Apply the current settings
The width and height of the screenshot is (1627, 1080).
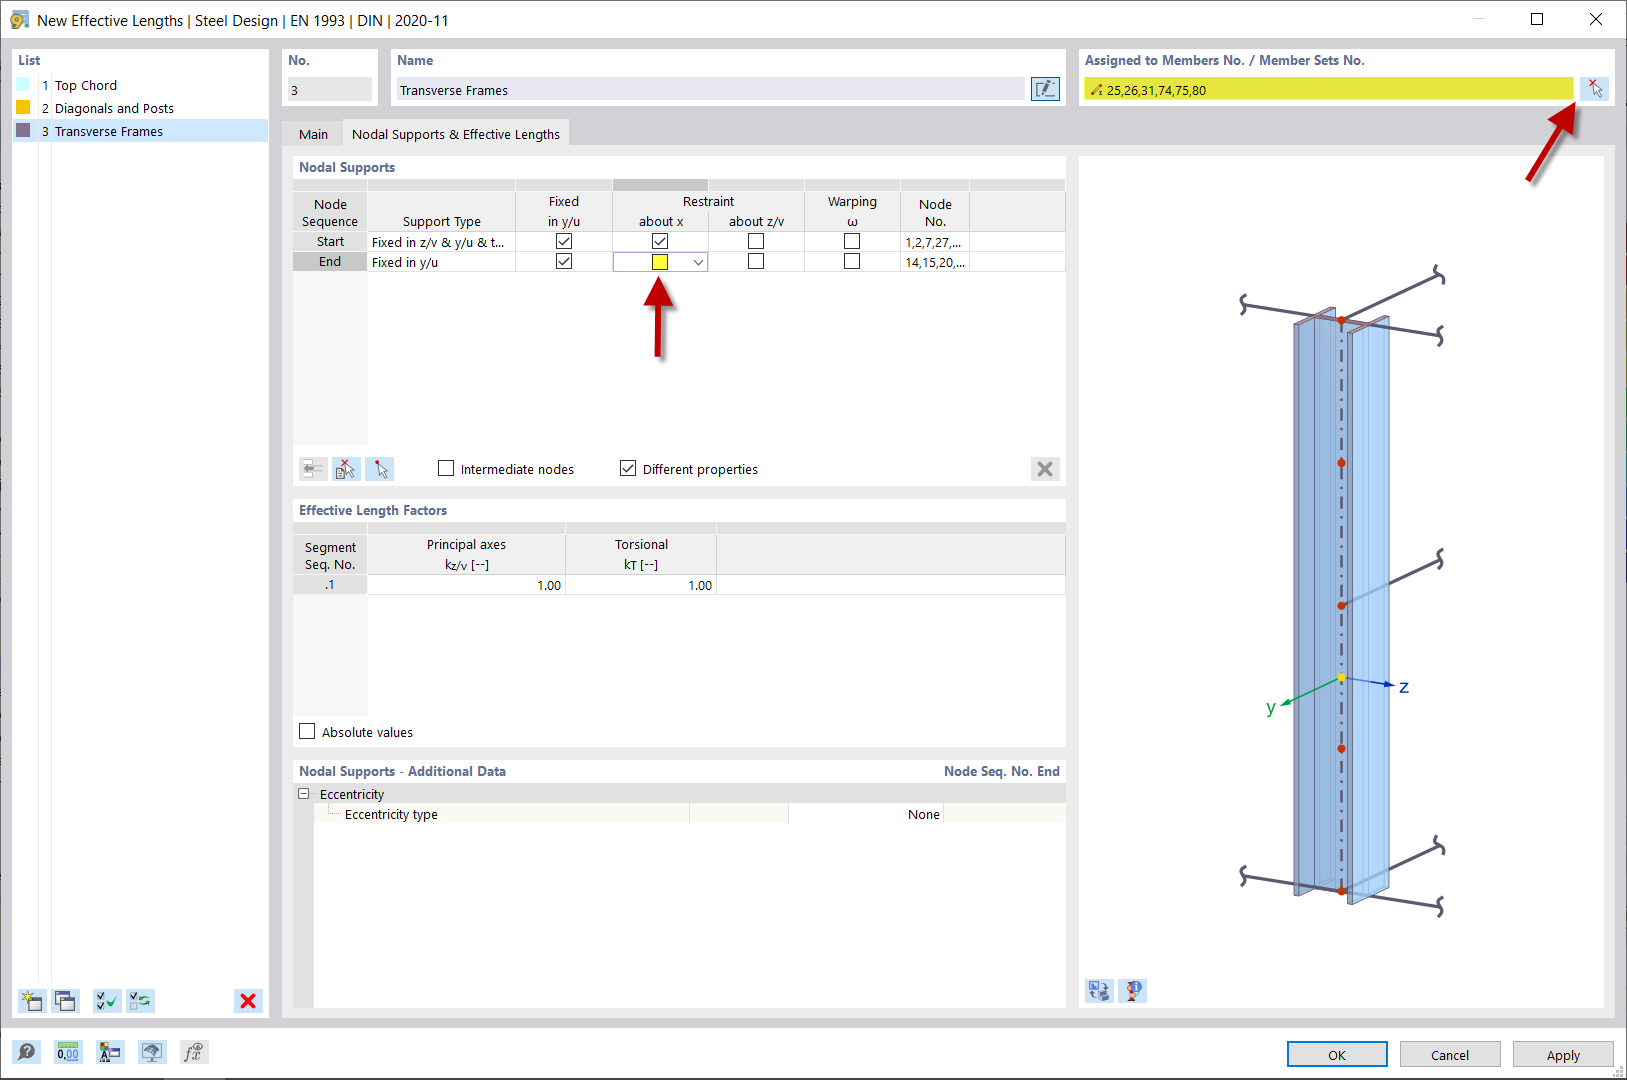(x=1563, y=1054)
